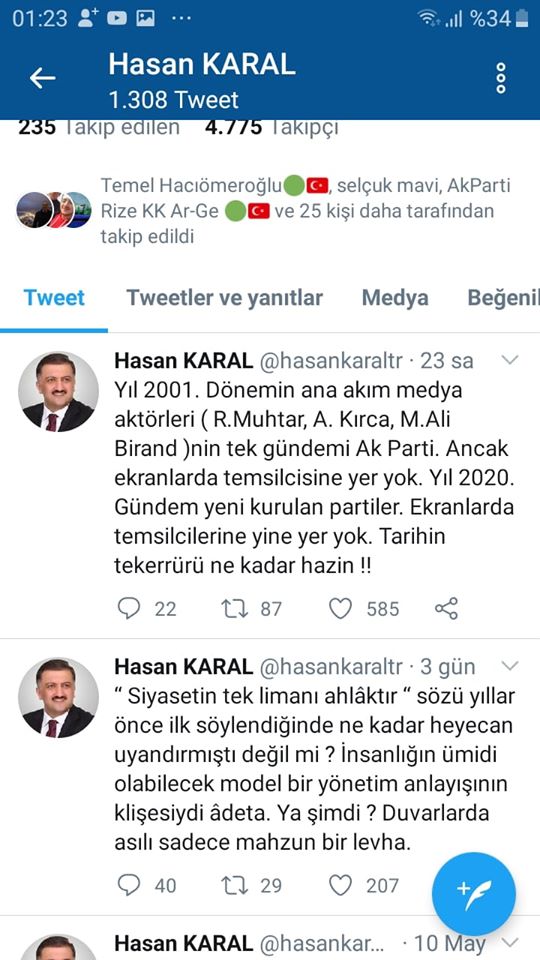540x960 pixels.
Task: Switch to the Medya tab
Action: pyautogui.click(x=395, y=298)
